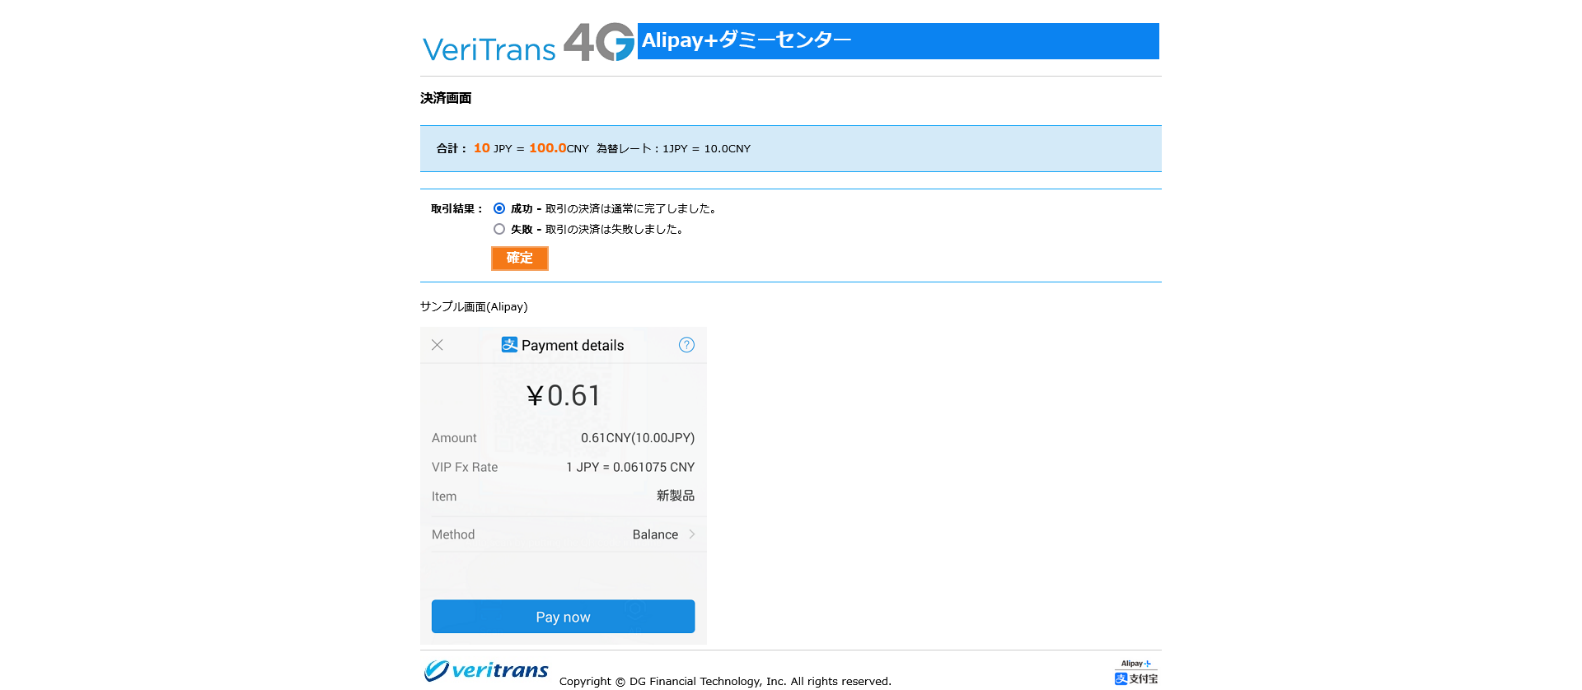Click the Pay now button
The height and width of the screenshot is (690, 1582).
(x=563, y=617)
